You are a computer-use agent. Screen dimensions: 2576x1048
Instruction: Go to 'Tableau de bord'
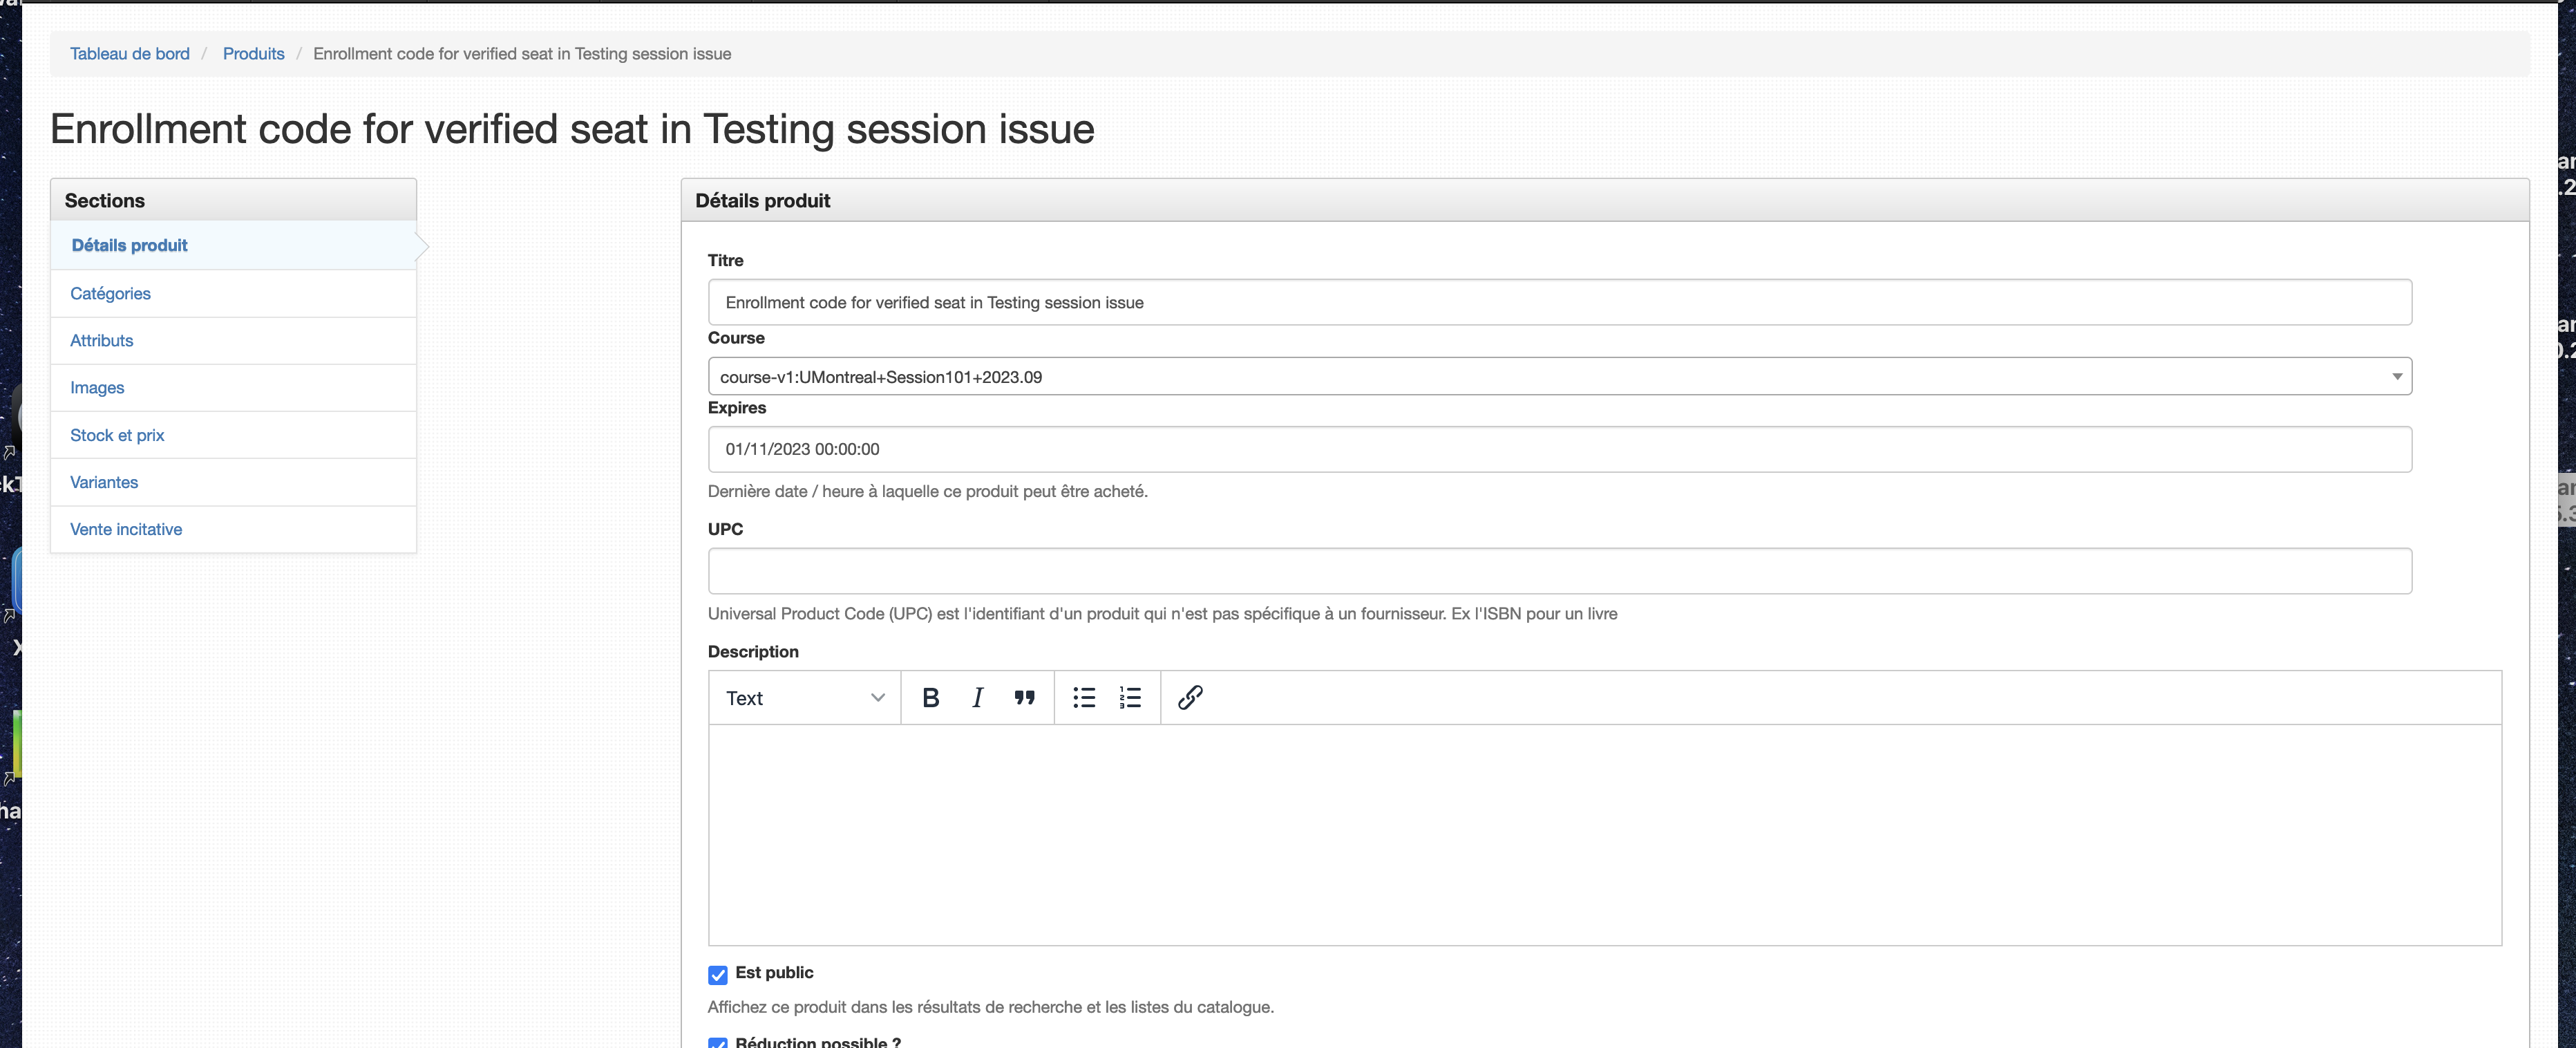pos(129,53)
